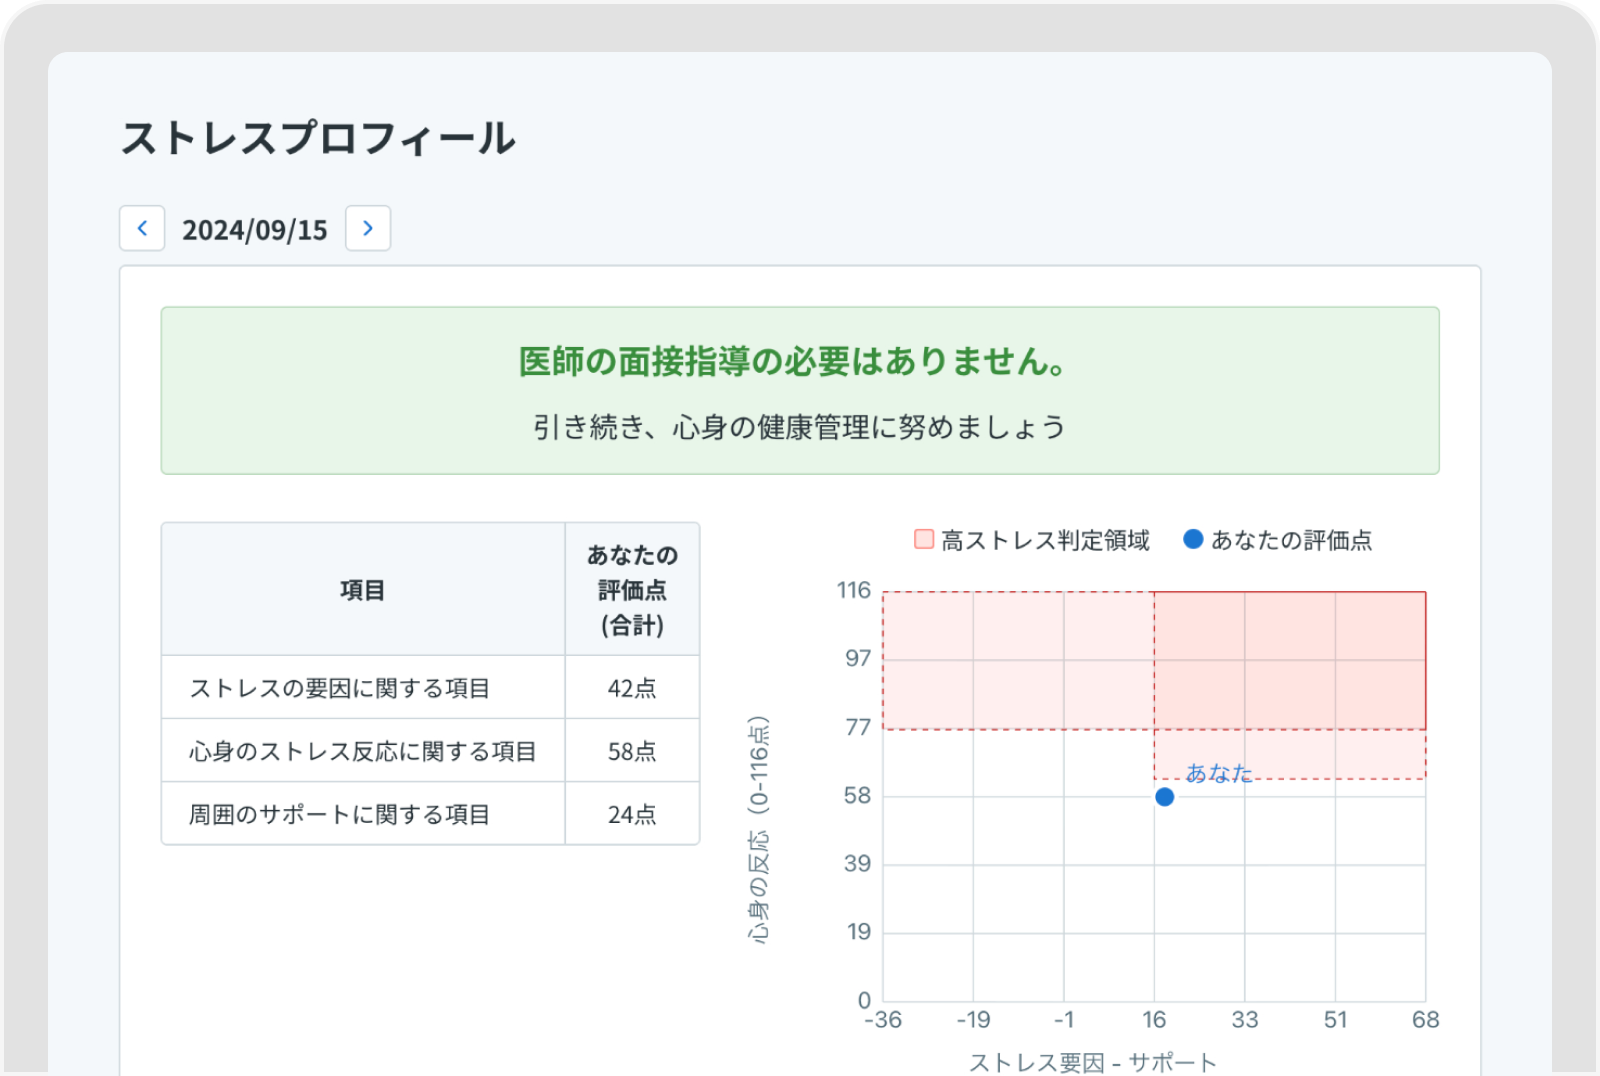The height and width of the screenshot is (1076, 1600).
Task: Click y-axis tick label 19
Action: (859, 932)
